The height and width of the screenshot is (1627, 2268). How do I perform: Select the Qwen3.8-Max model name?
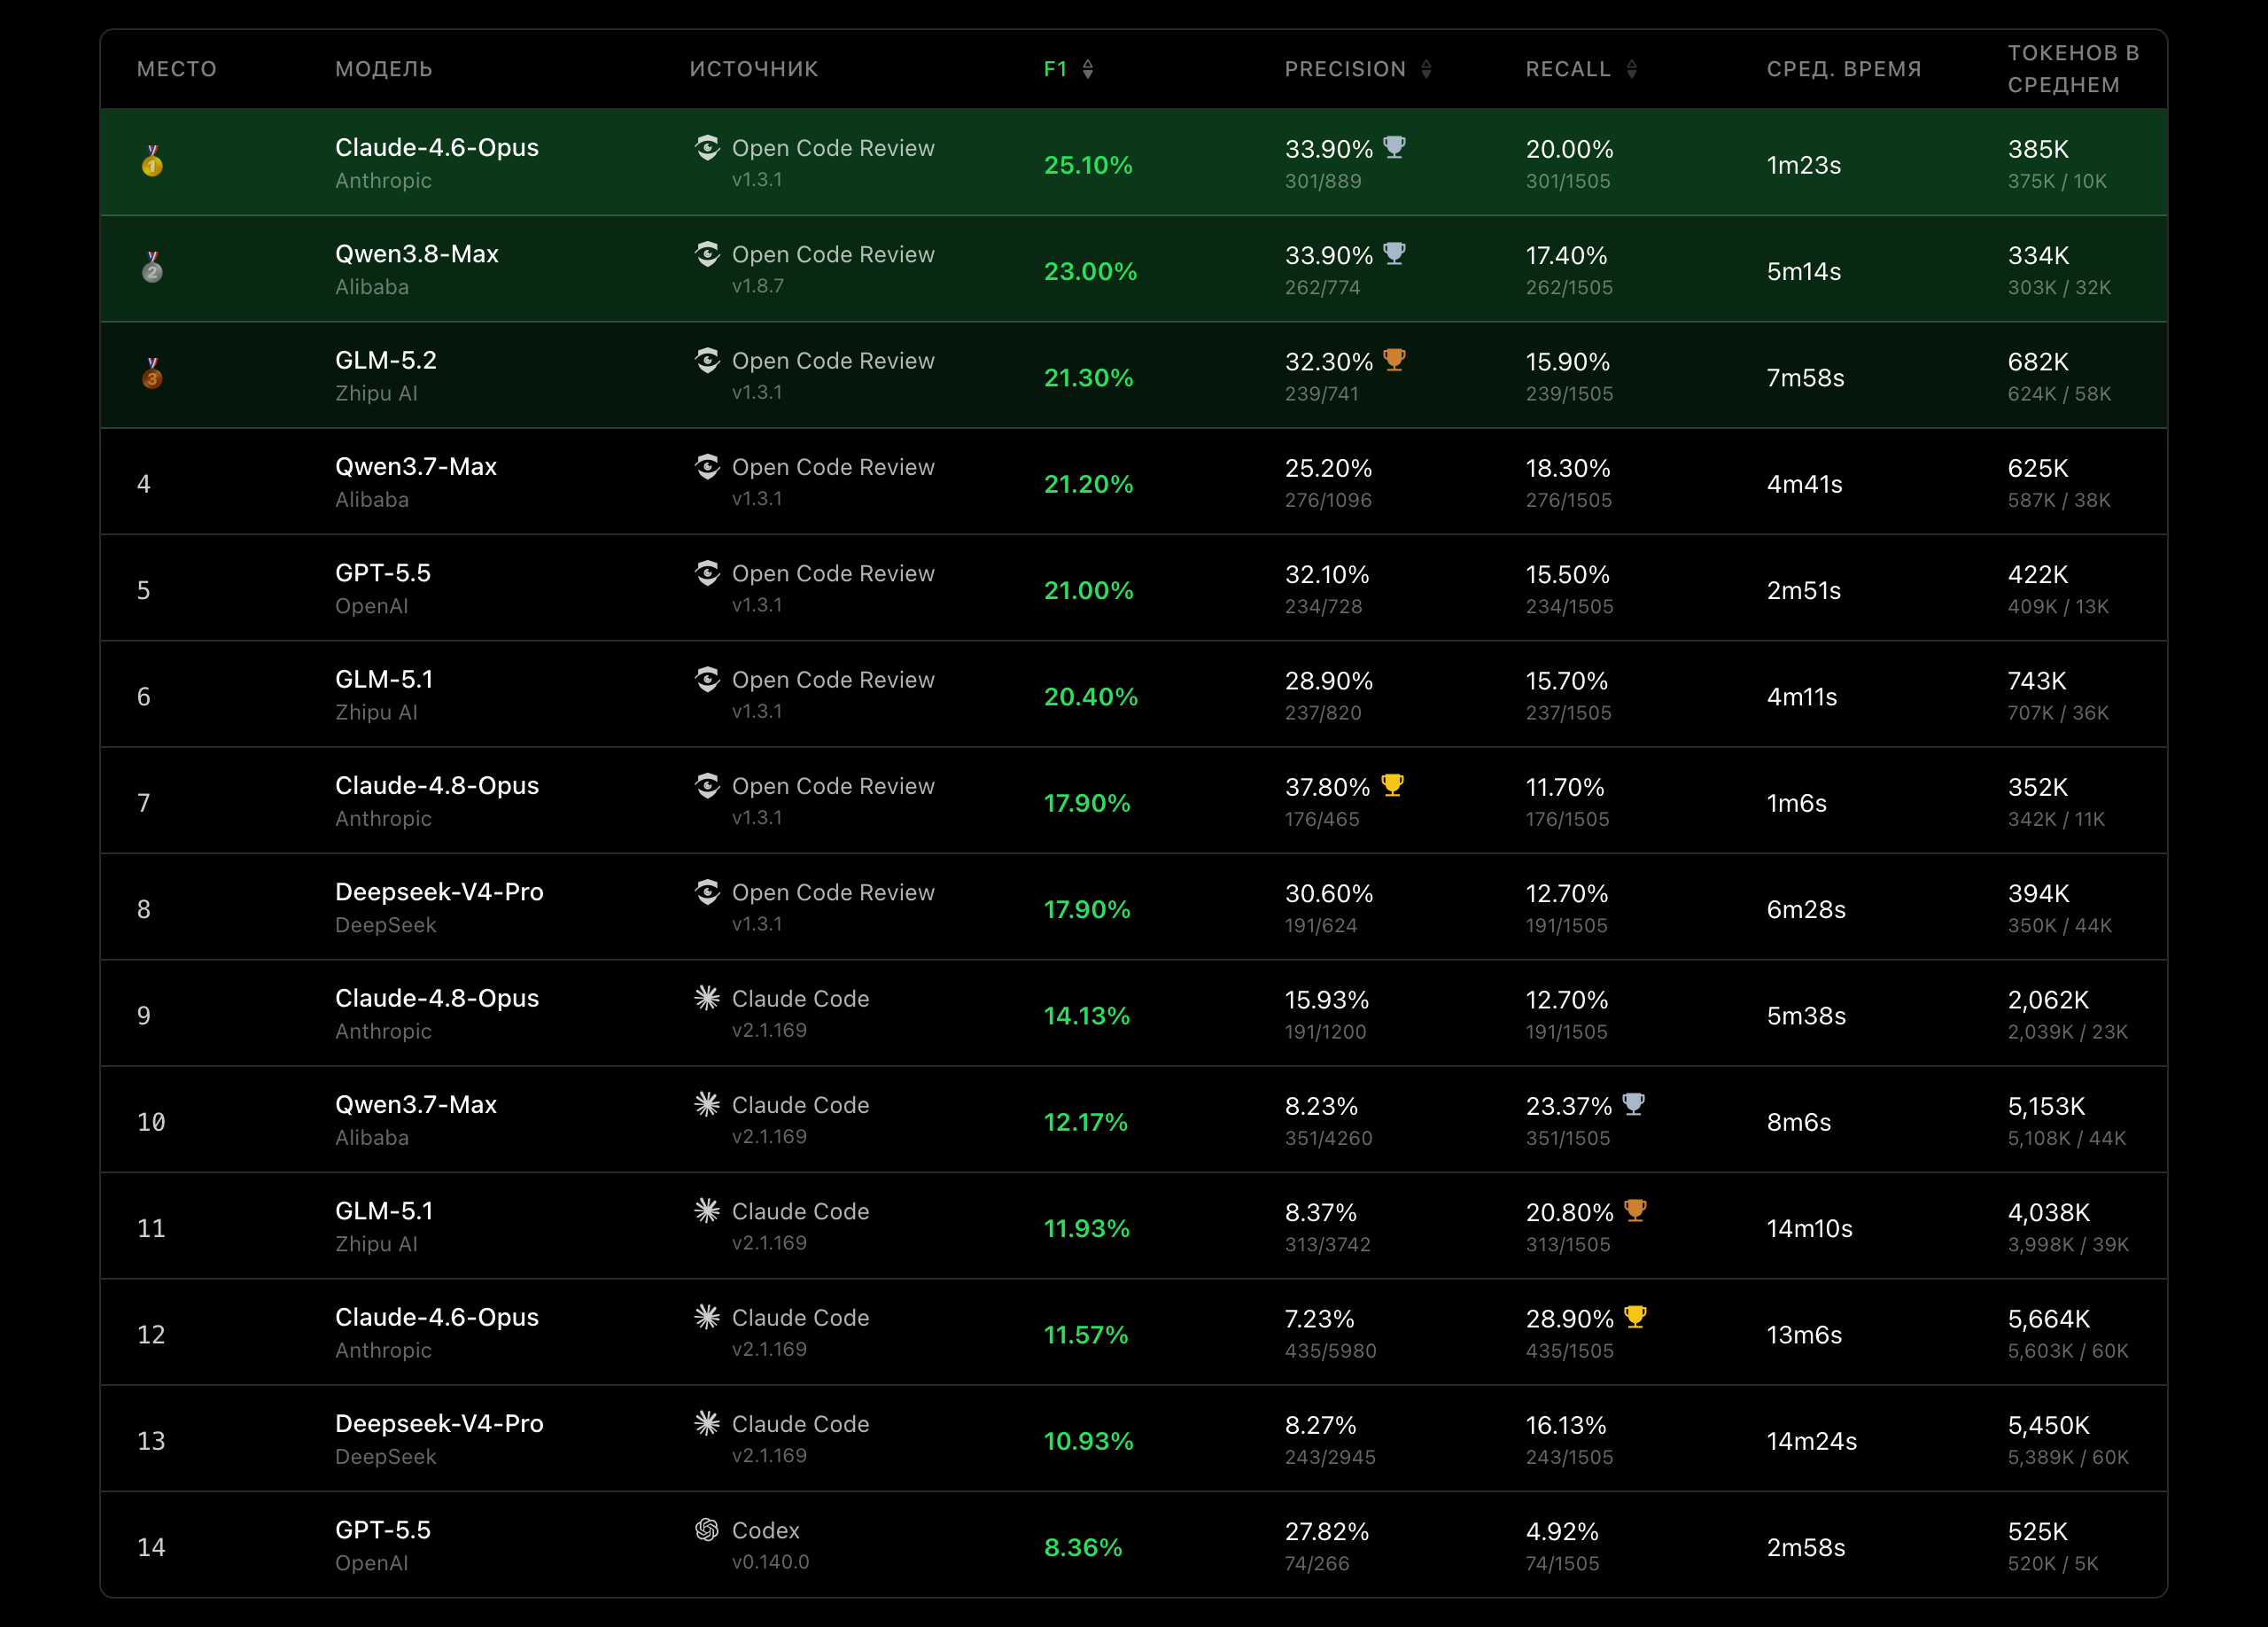point(417,254)
